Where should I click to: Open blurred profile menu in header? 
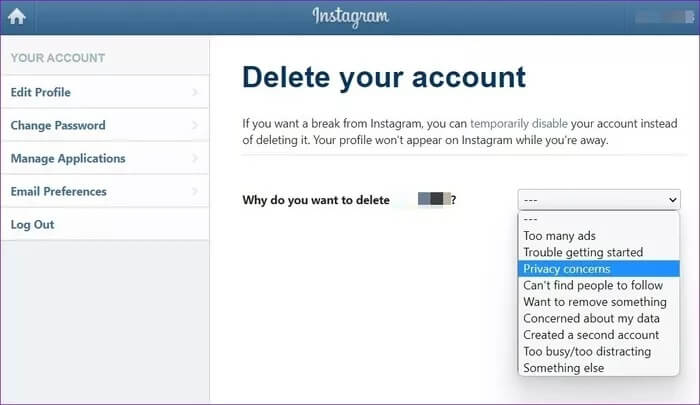tap(665, 17)
